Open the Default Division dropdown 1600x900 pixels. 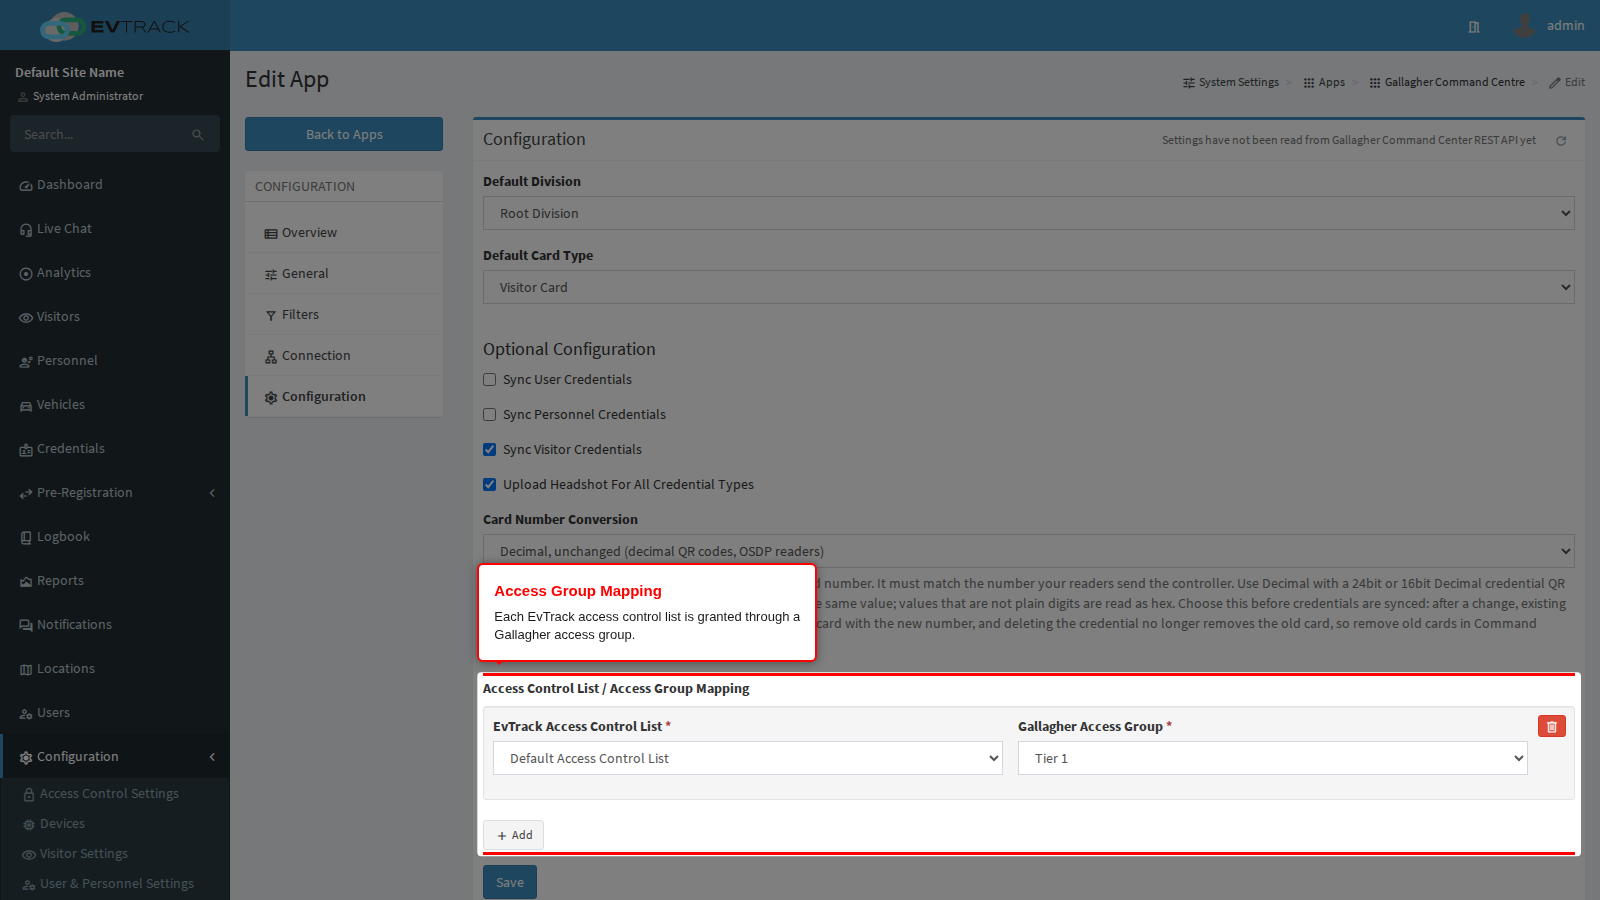coord(1029,213)
